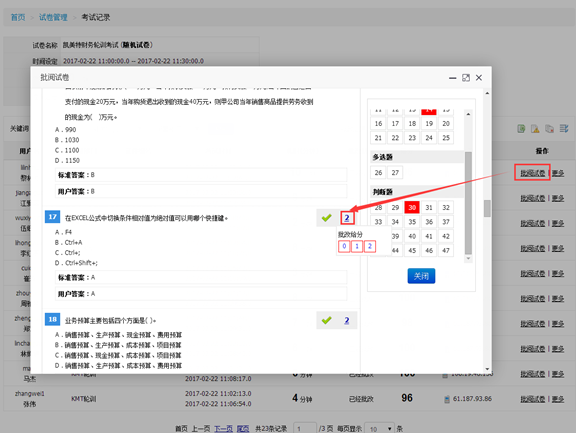This screenshot has height=433, width=576.
Task: Select red-highlighted question 30
Action: (412, 208)
